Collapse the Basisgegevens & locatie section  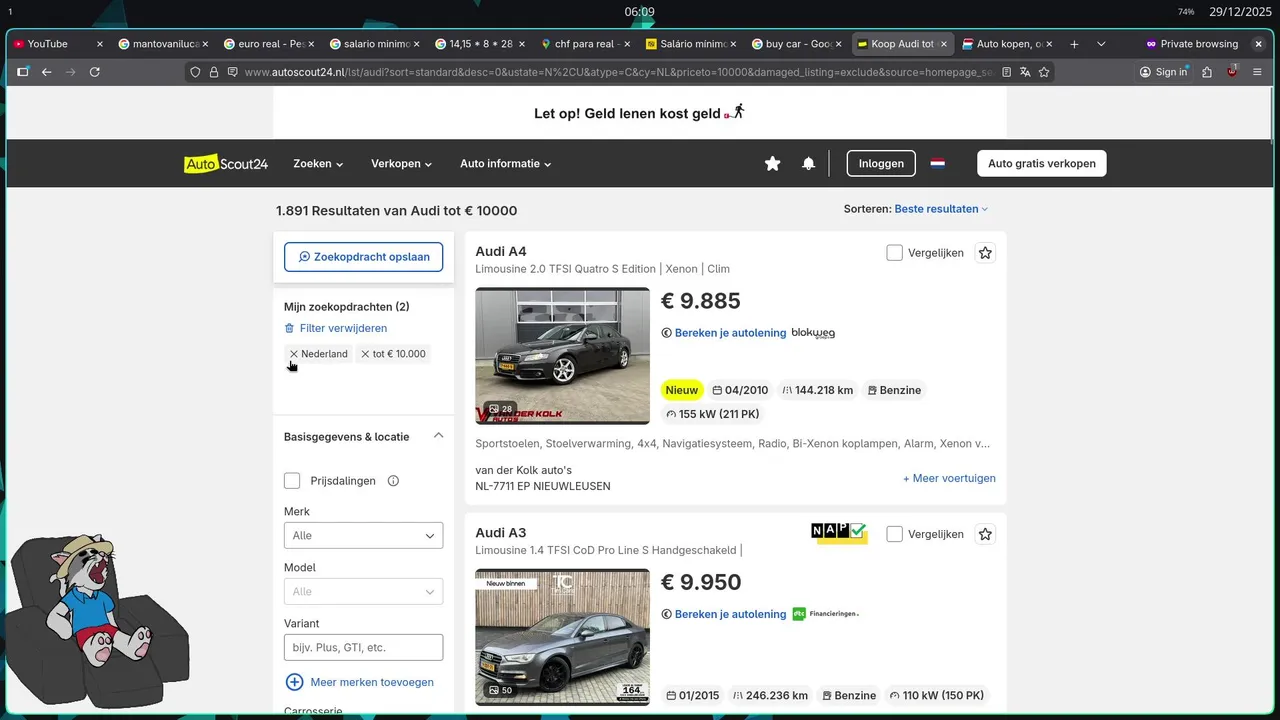click(x=438, y=436)
